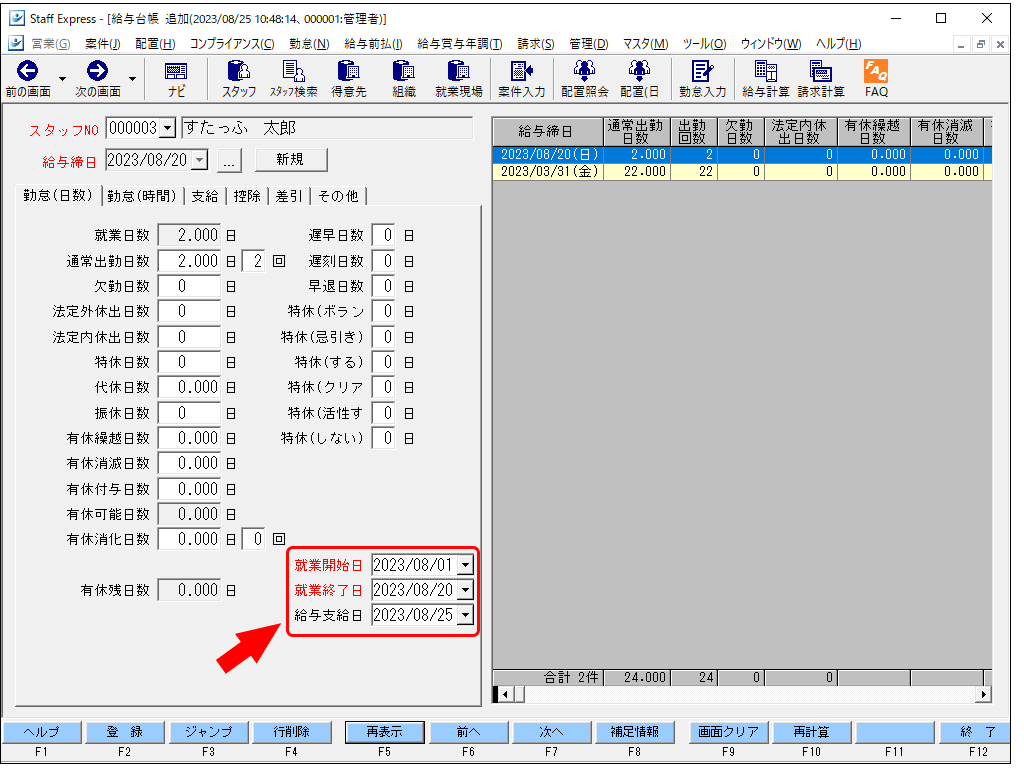Click the 再表示 F5 button
Image resolution: width=1024 pixels, height=768 pixels.
(385, 732)
